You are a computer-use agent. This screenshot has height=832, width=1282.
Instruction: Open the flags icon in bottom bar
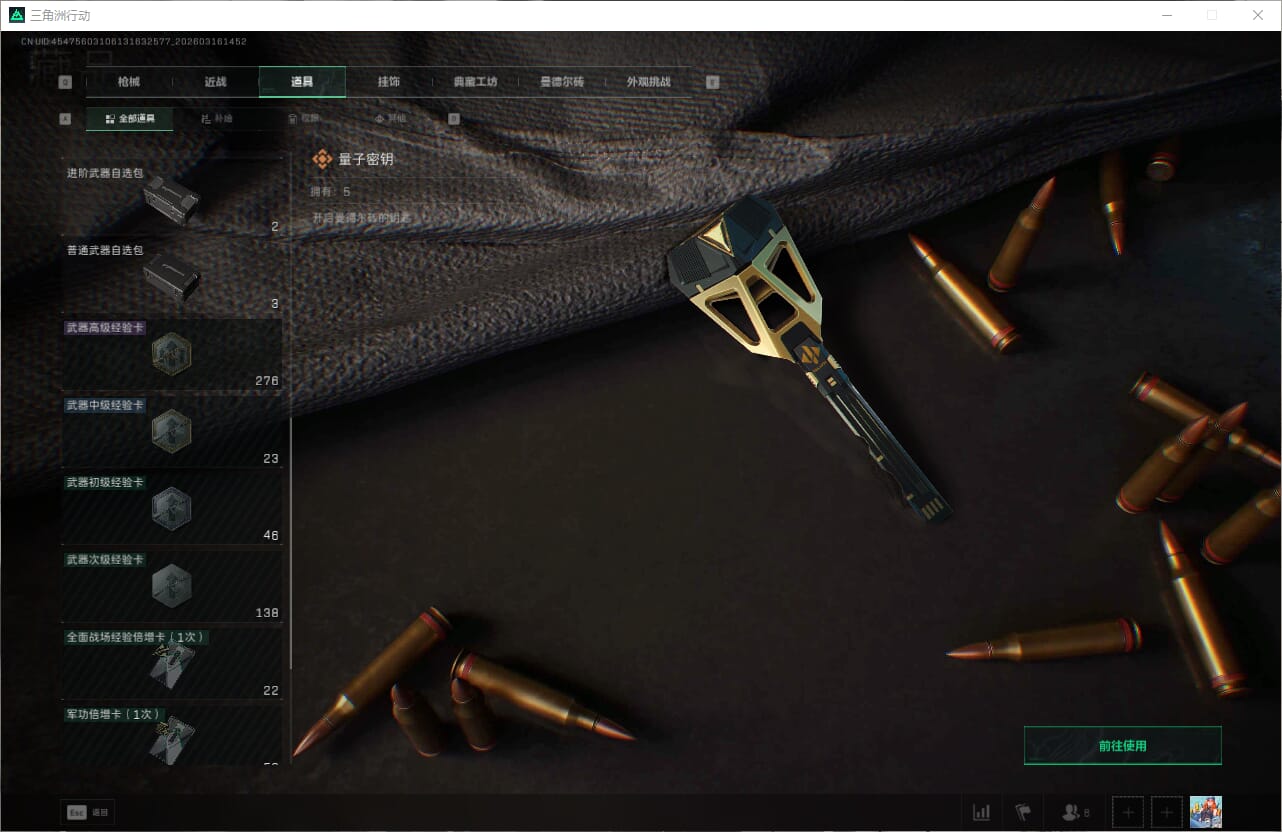click(x=1023, y=812)
